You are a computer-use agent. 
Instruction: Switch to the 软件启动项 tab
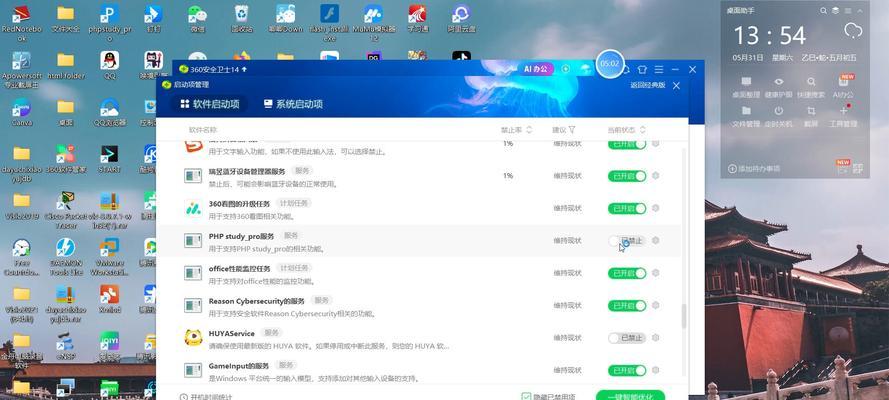tap(210, 104)
